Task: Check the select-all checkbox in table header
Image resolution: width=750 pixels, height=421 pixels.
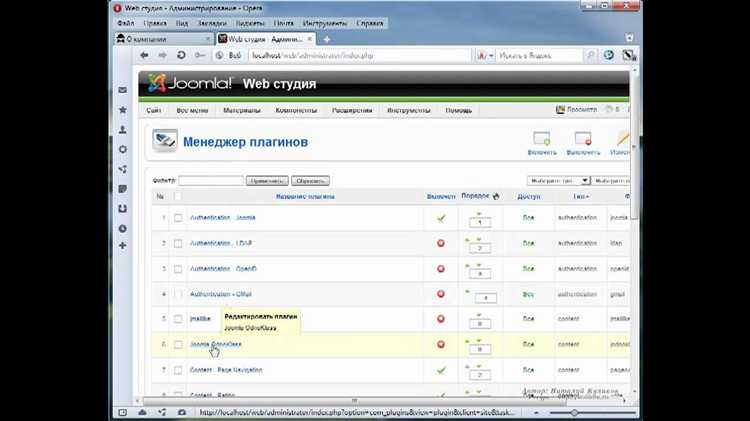Action: (x=177, y=196)
